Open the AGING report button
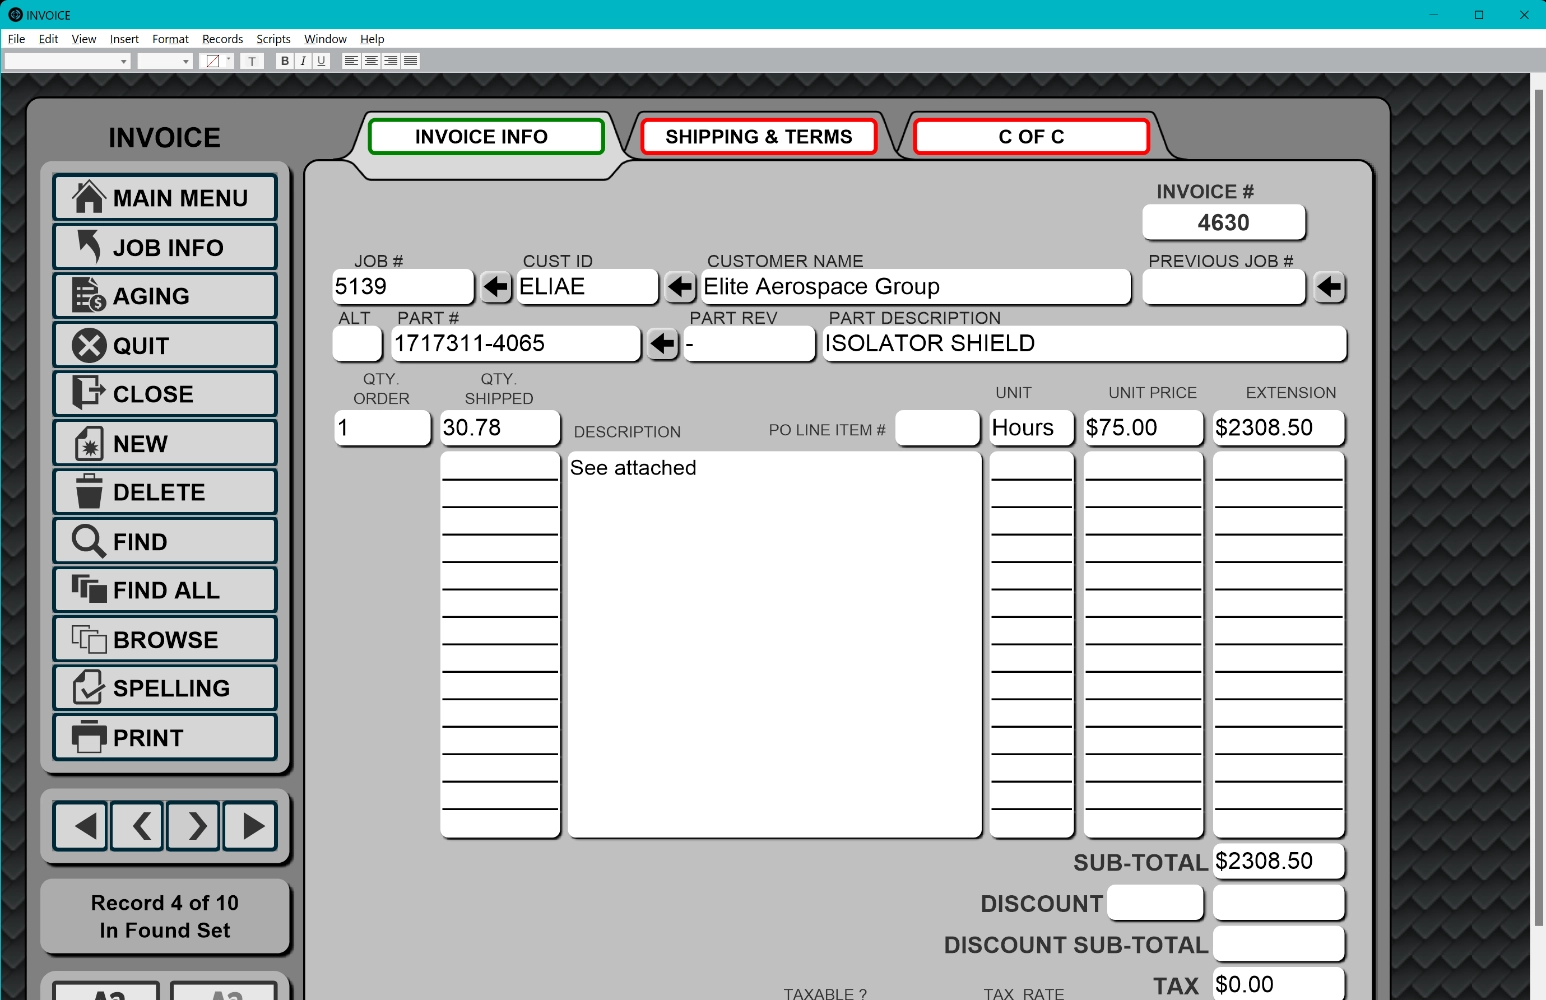The image size is (1546, 1000). [165, 296]
